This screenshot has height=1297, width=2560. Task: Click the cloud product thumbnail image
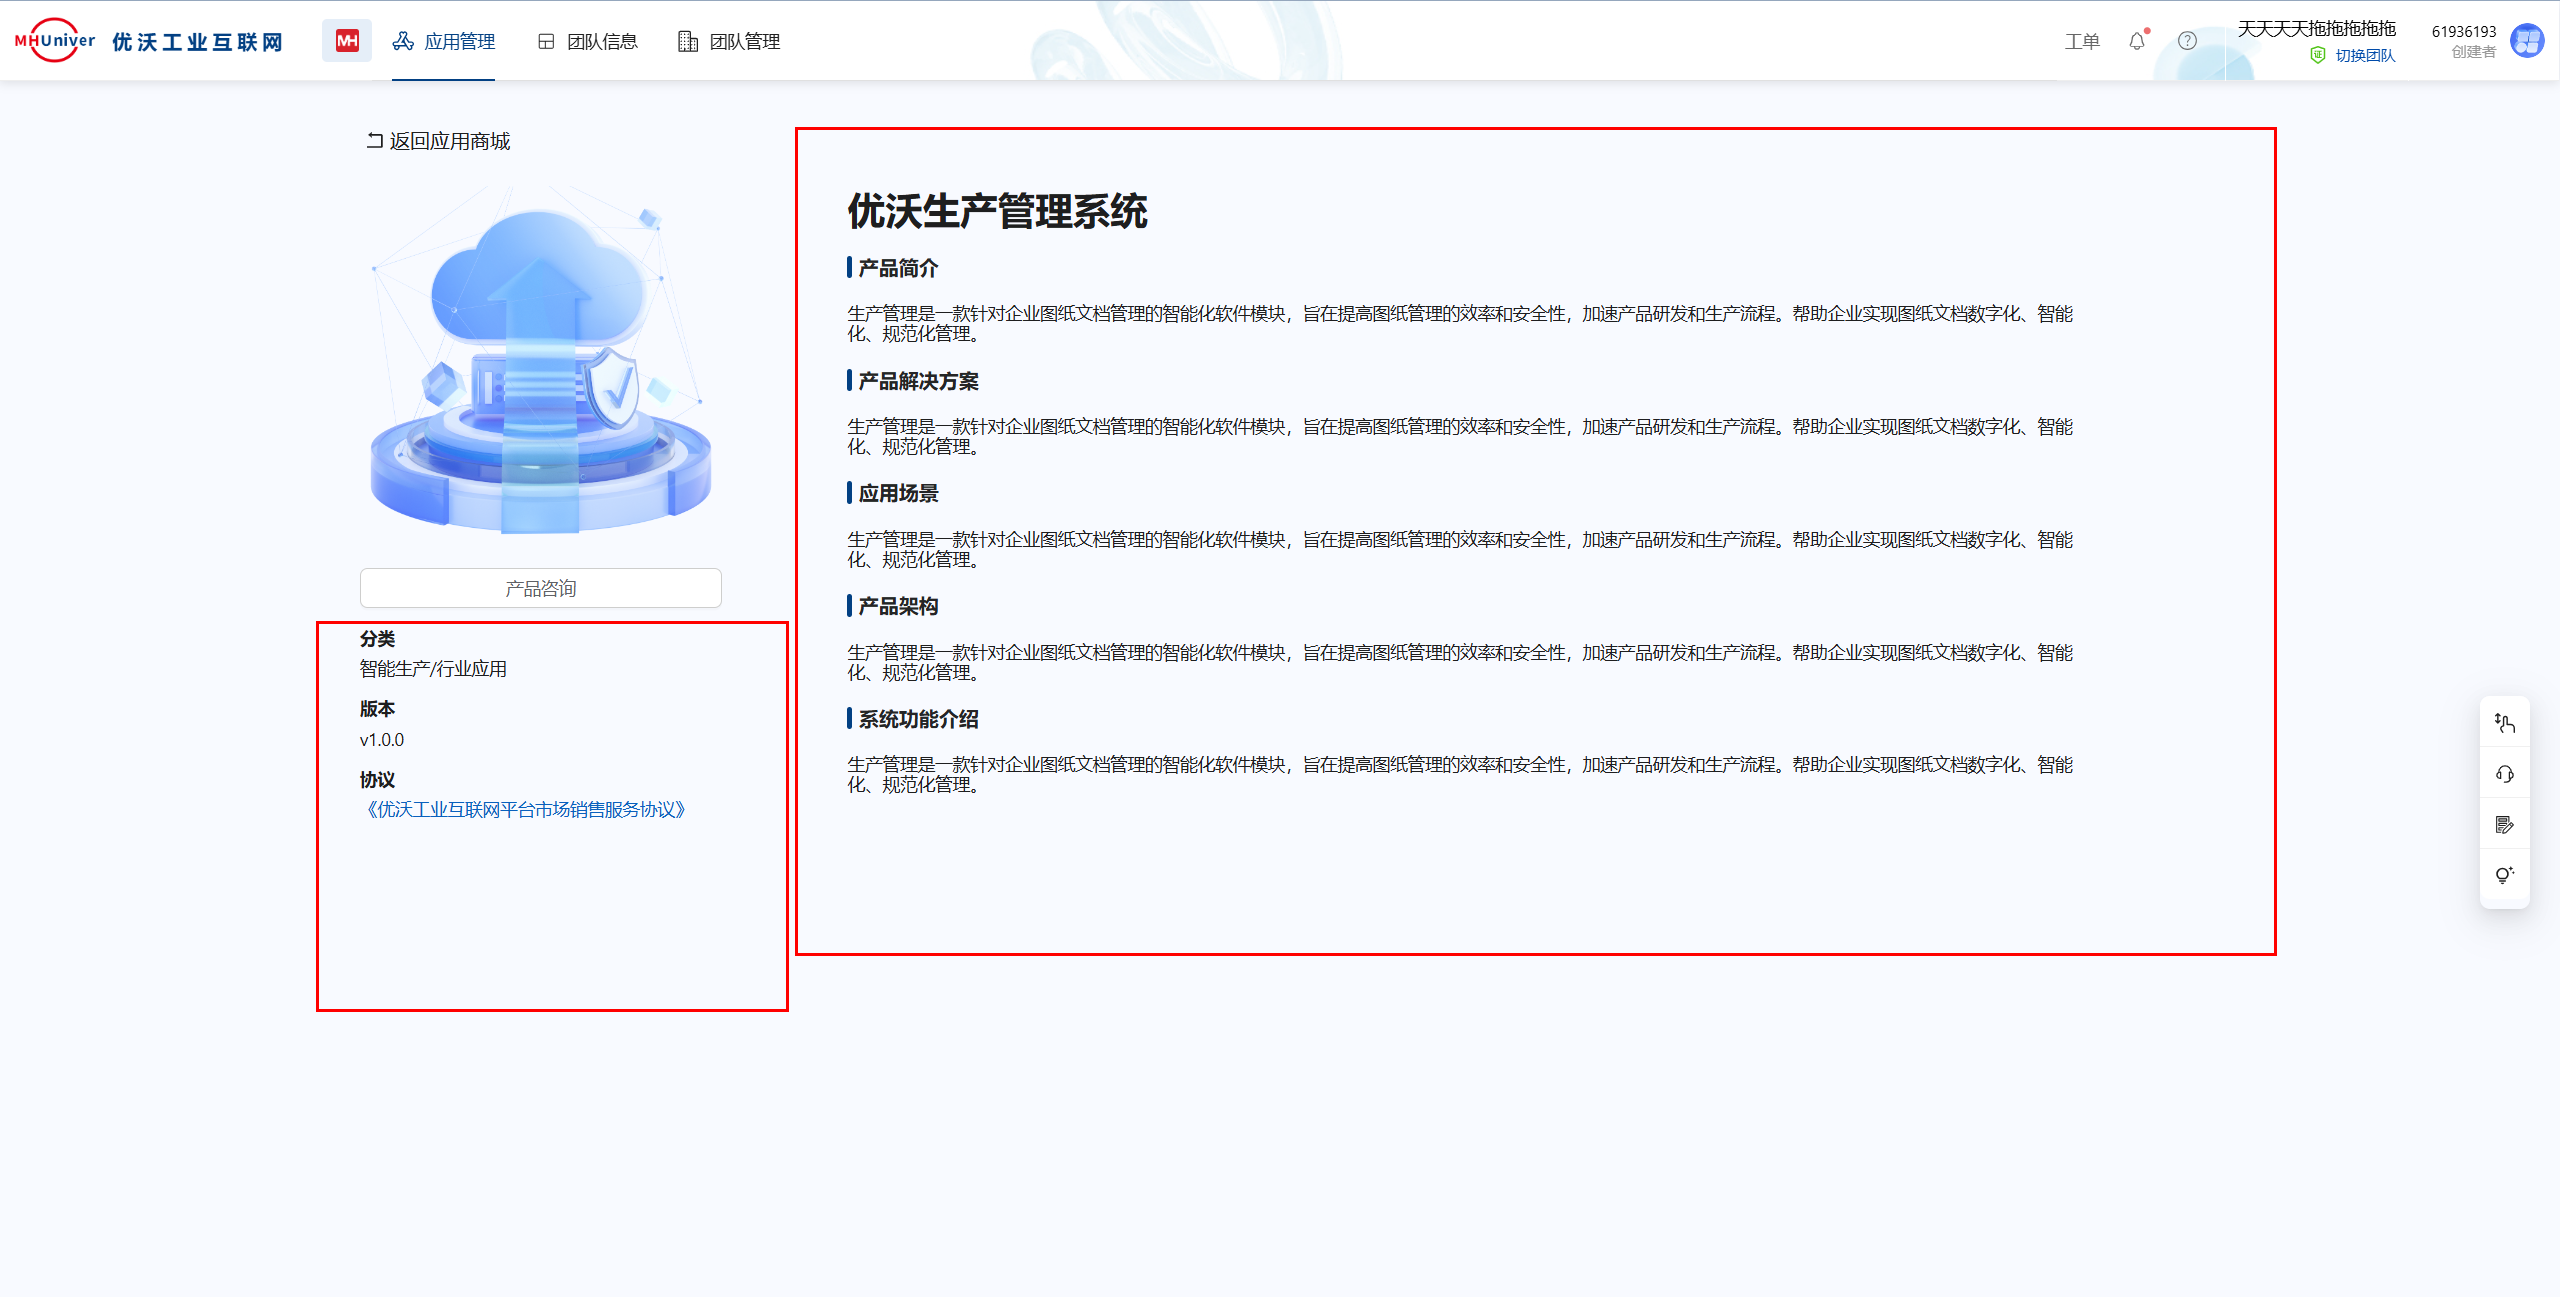(540, 360)
